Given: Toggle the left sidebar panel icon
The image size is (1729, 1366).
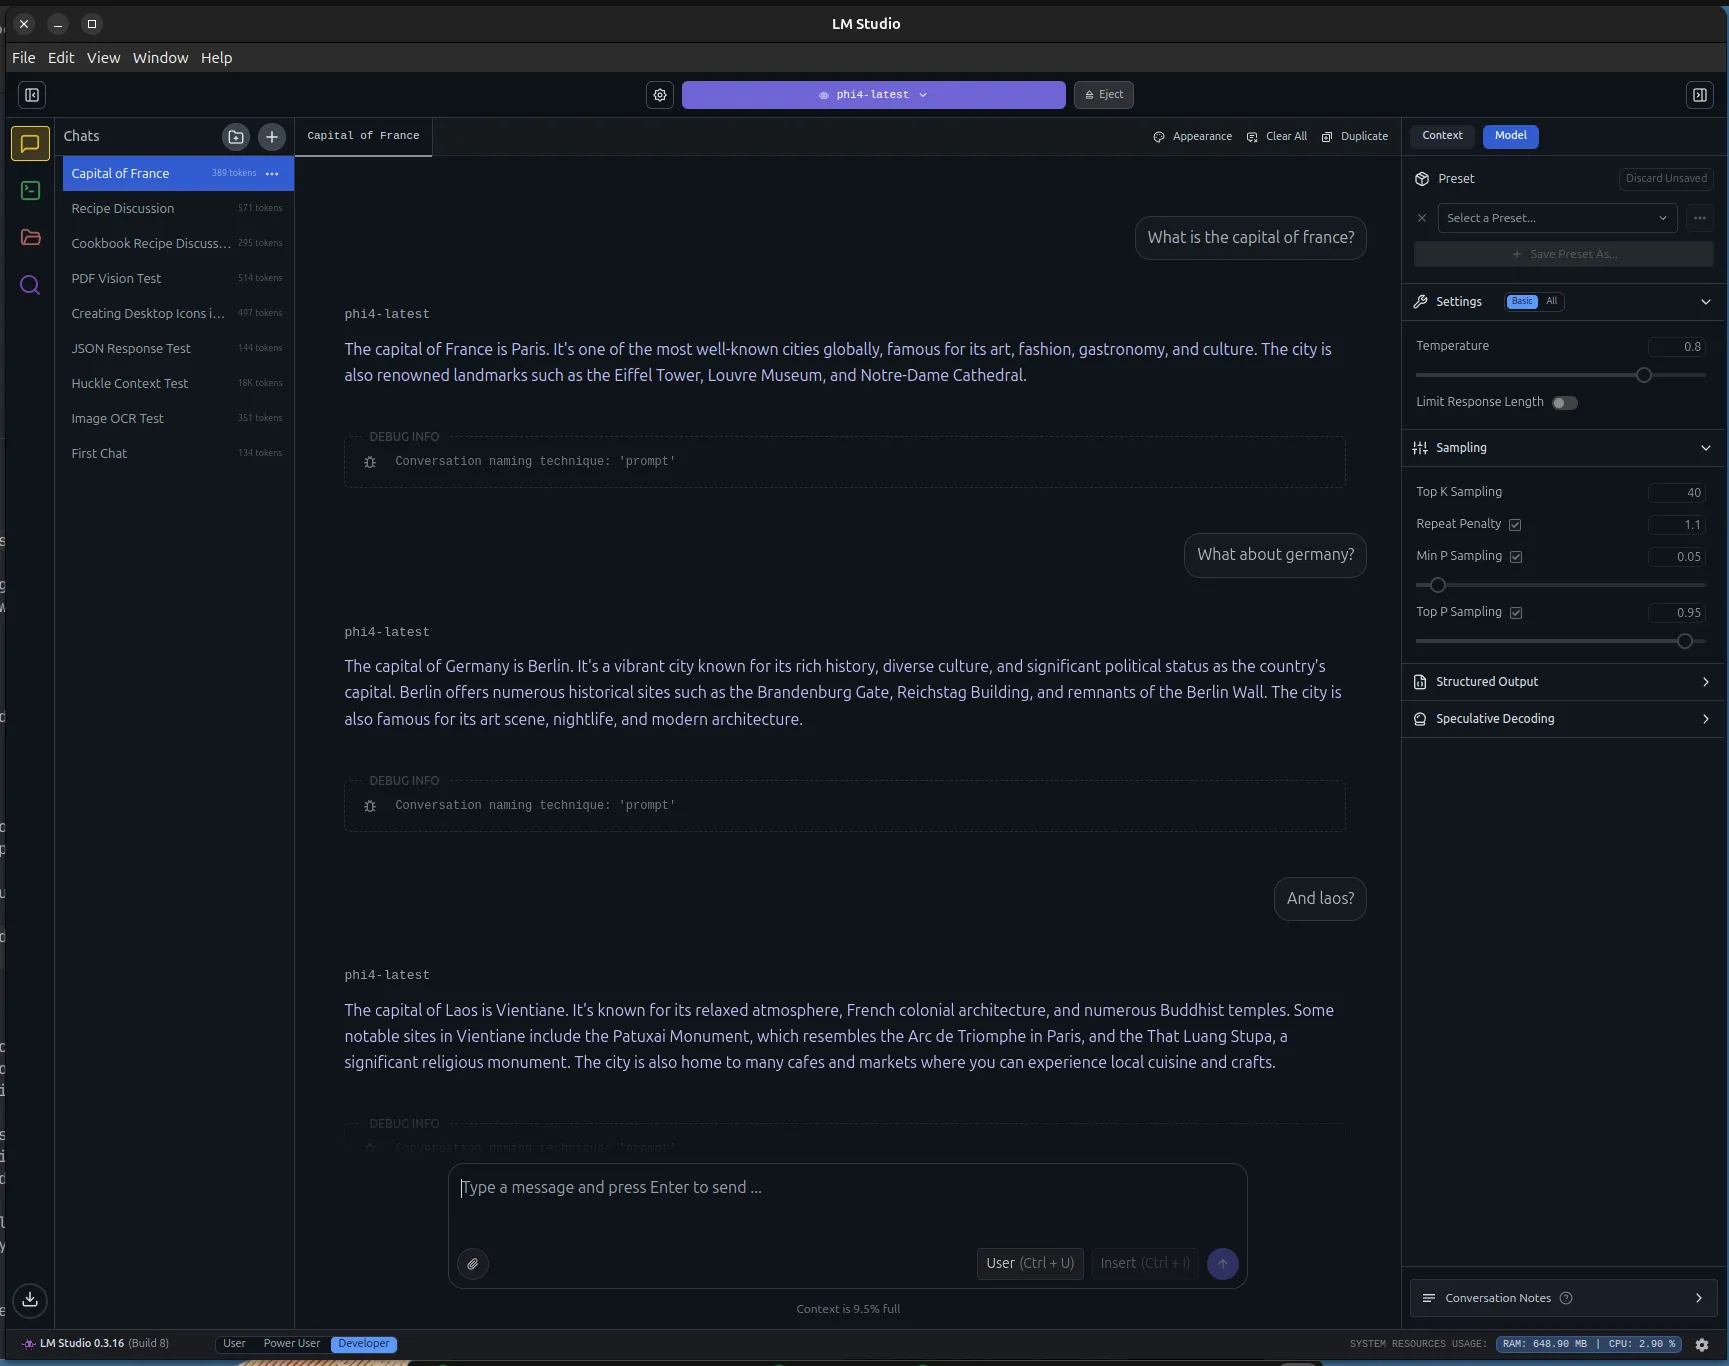Looking at the screenshot, I should click(32, 95).
